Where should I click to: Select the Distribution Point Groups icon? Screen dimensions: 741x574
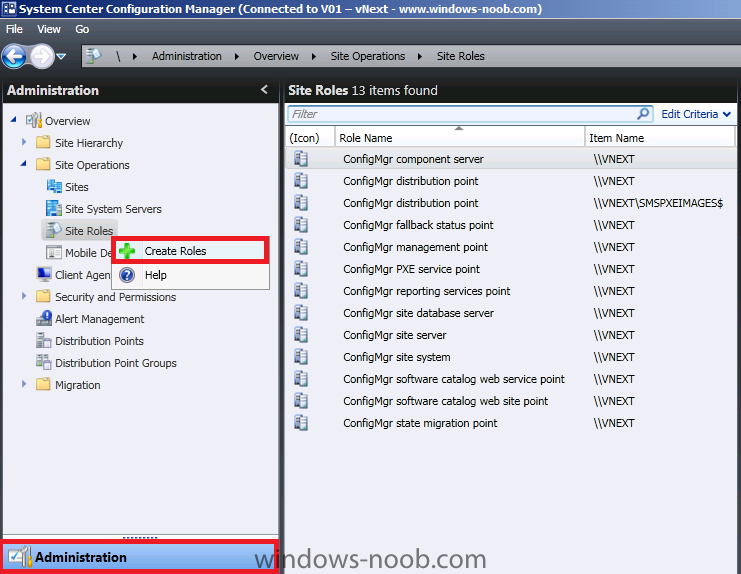44,362
